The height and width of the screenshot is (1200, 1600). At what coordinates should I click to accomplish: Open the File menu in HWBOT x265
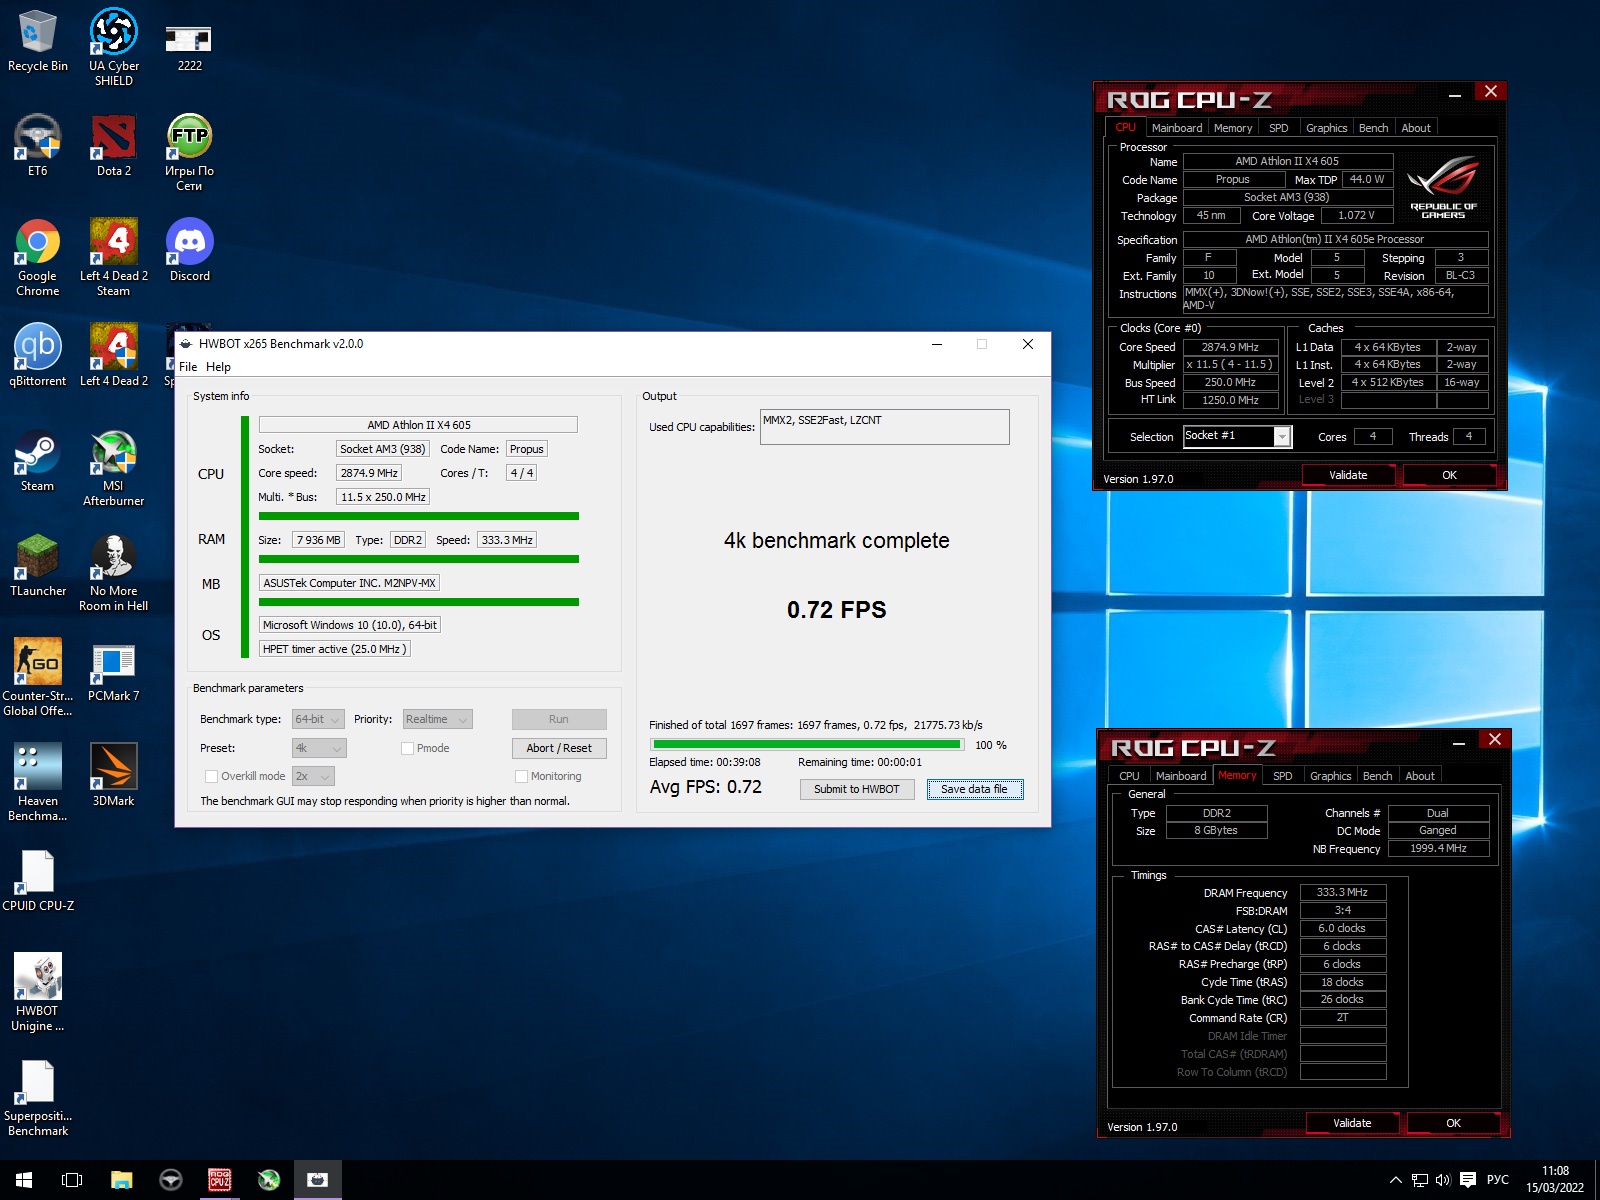[x=188, y=367]
